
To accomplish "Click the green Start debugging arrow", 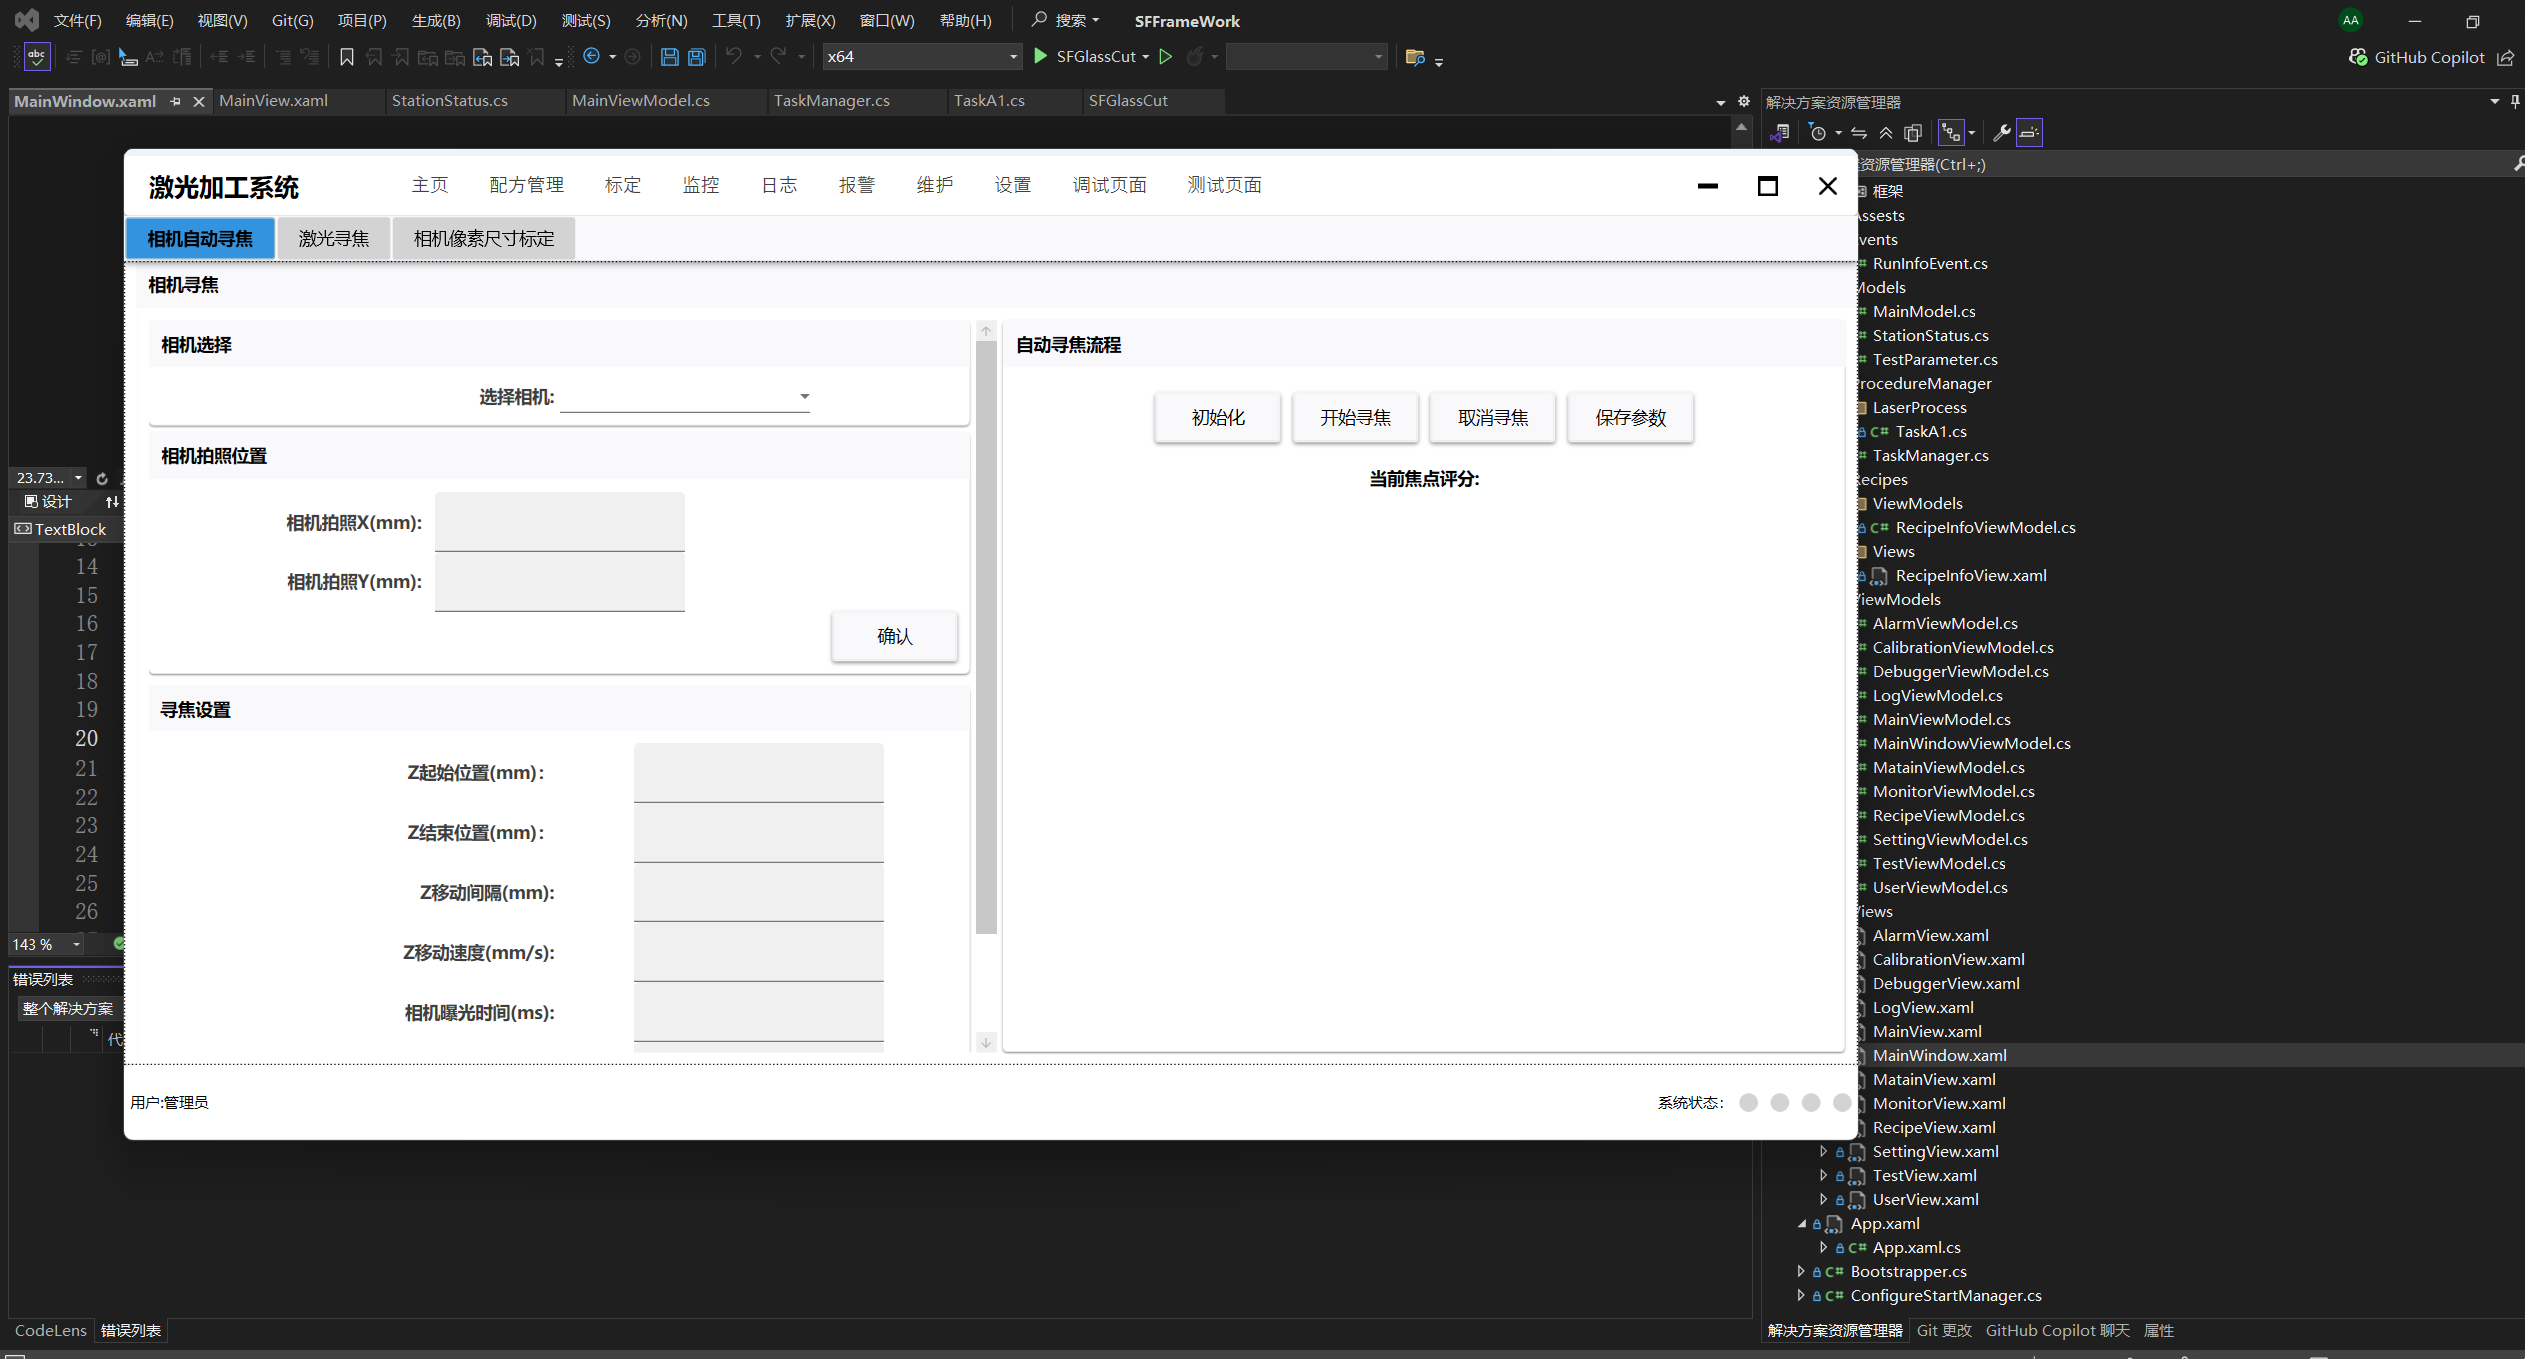I will pos(1041,56).
